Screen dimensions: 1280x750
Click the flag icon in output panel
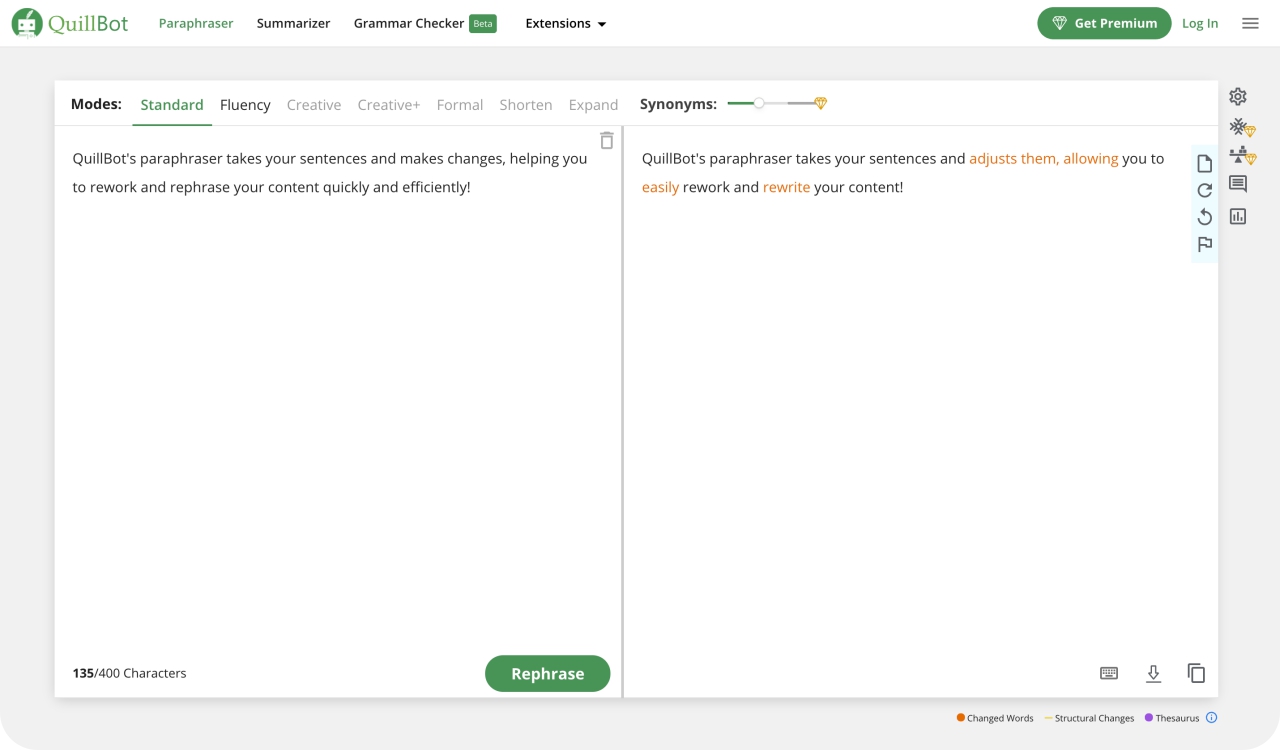1205,244
